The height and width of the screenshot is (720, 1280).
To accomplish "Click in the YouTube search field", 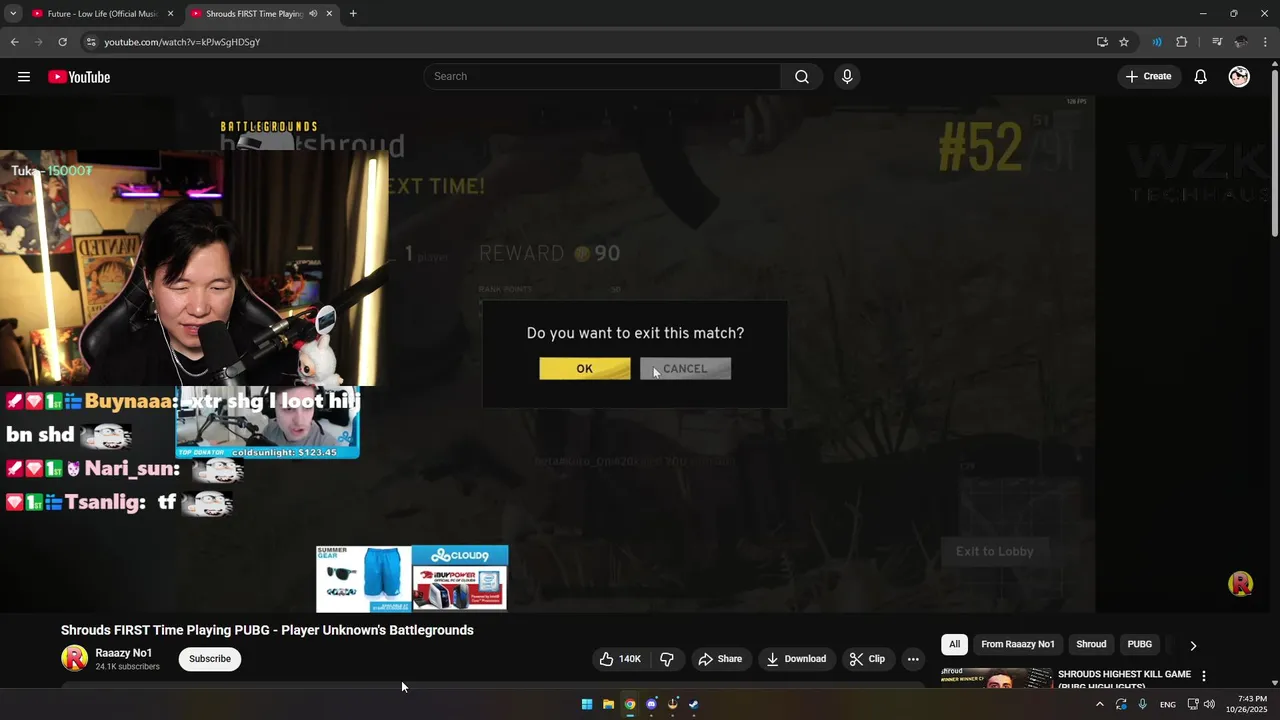I will 603,77.
